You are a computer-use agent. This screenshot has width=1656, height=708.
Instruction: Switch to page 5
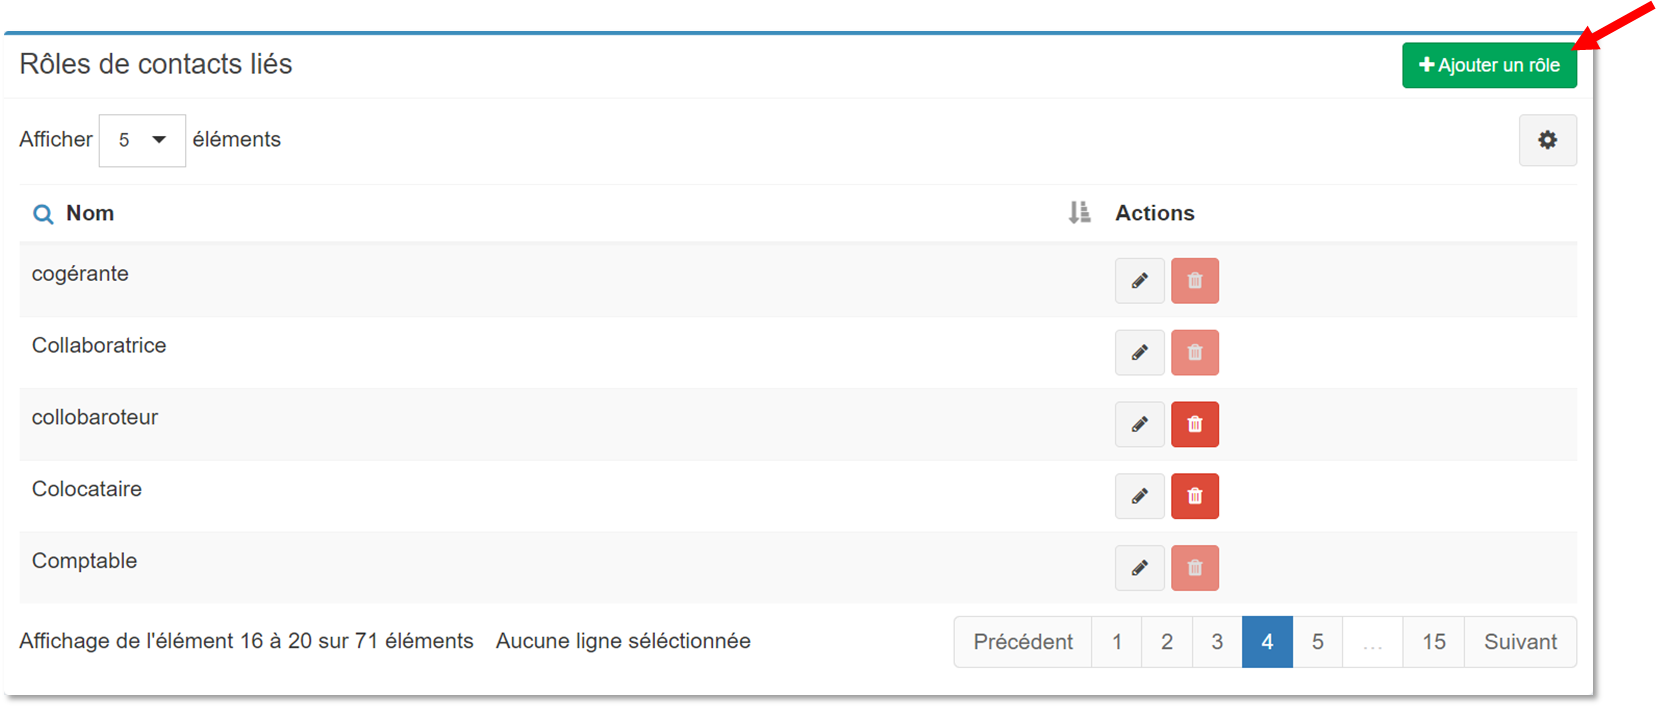(x=1318, y=642)
